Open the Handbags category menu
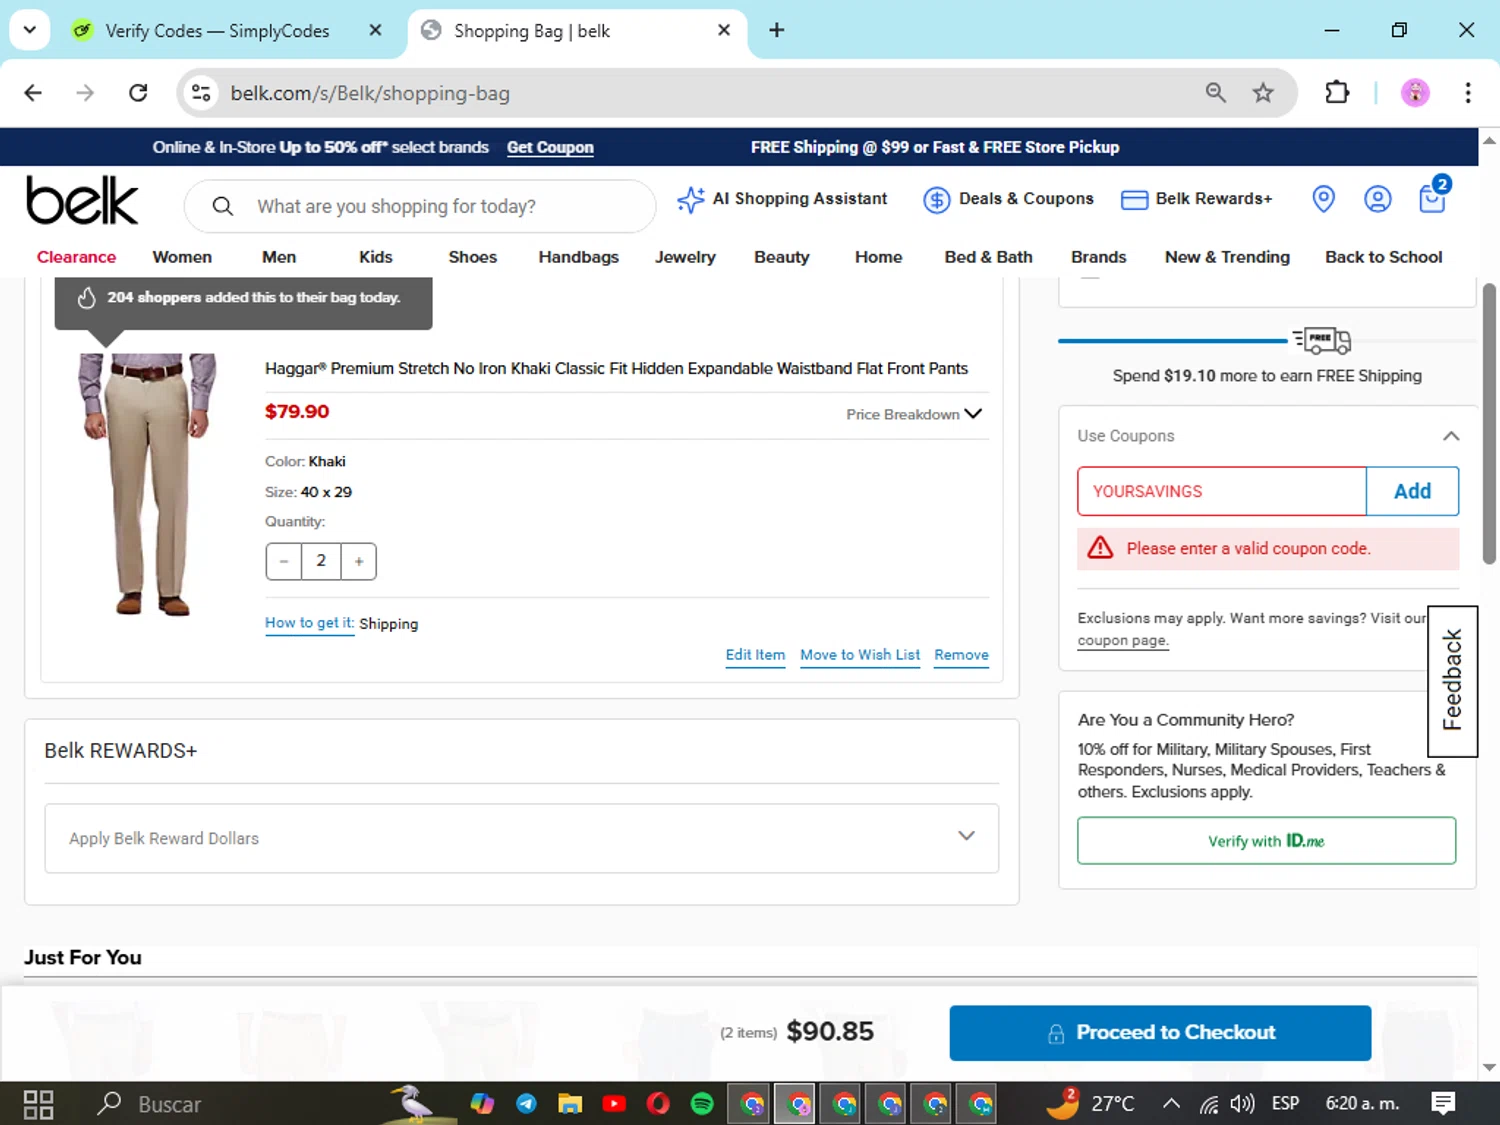 point(579,257)
